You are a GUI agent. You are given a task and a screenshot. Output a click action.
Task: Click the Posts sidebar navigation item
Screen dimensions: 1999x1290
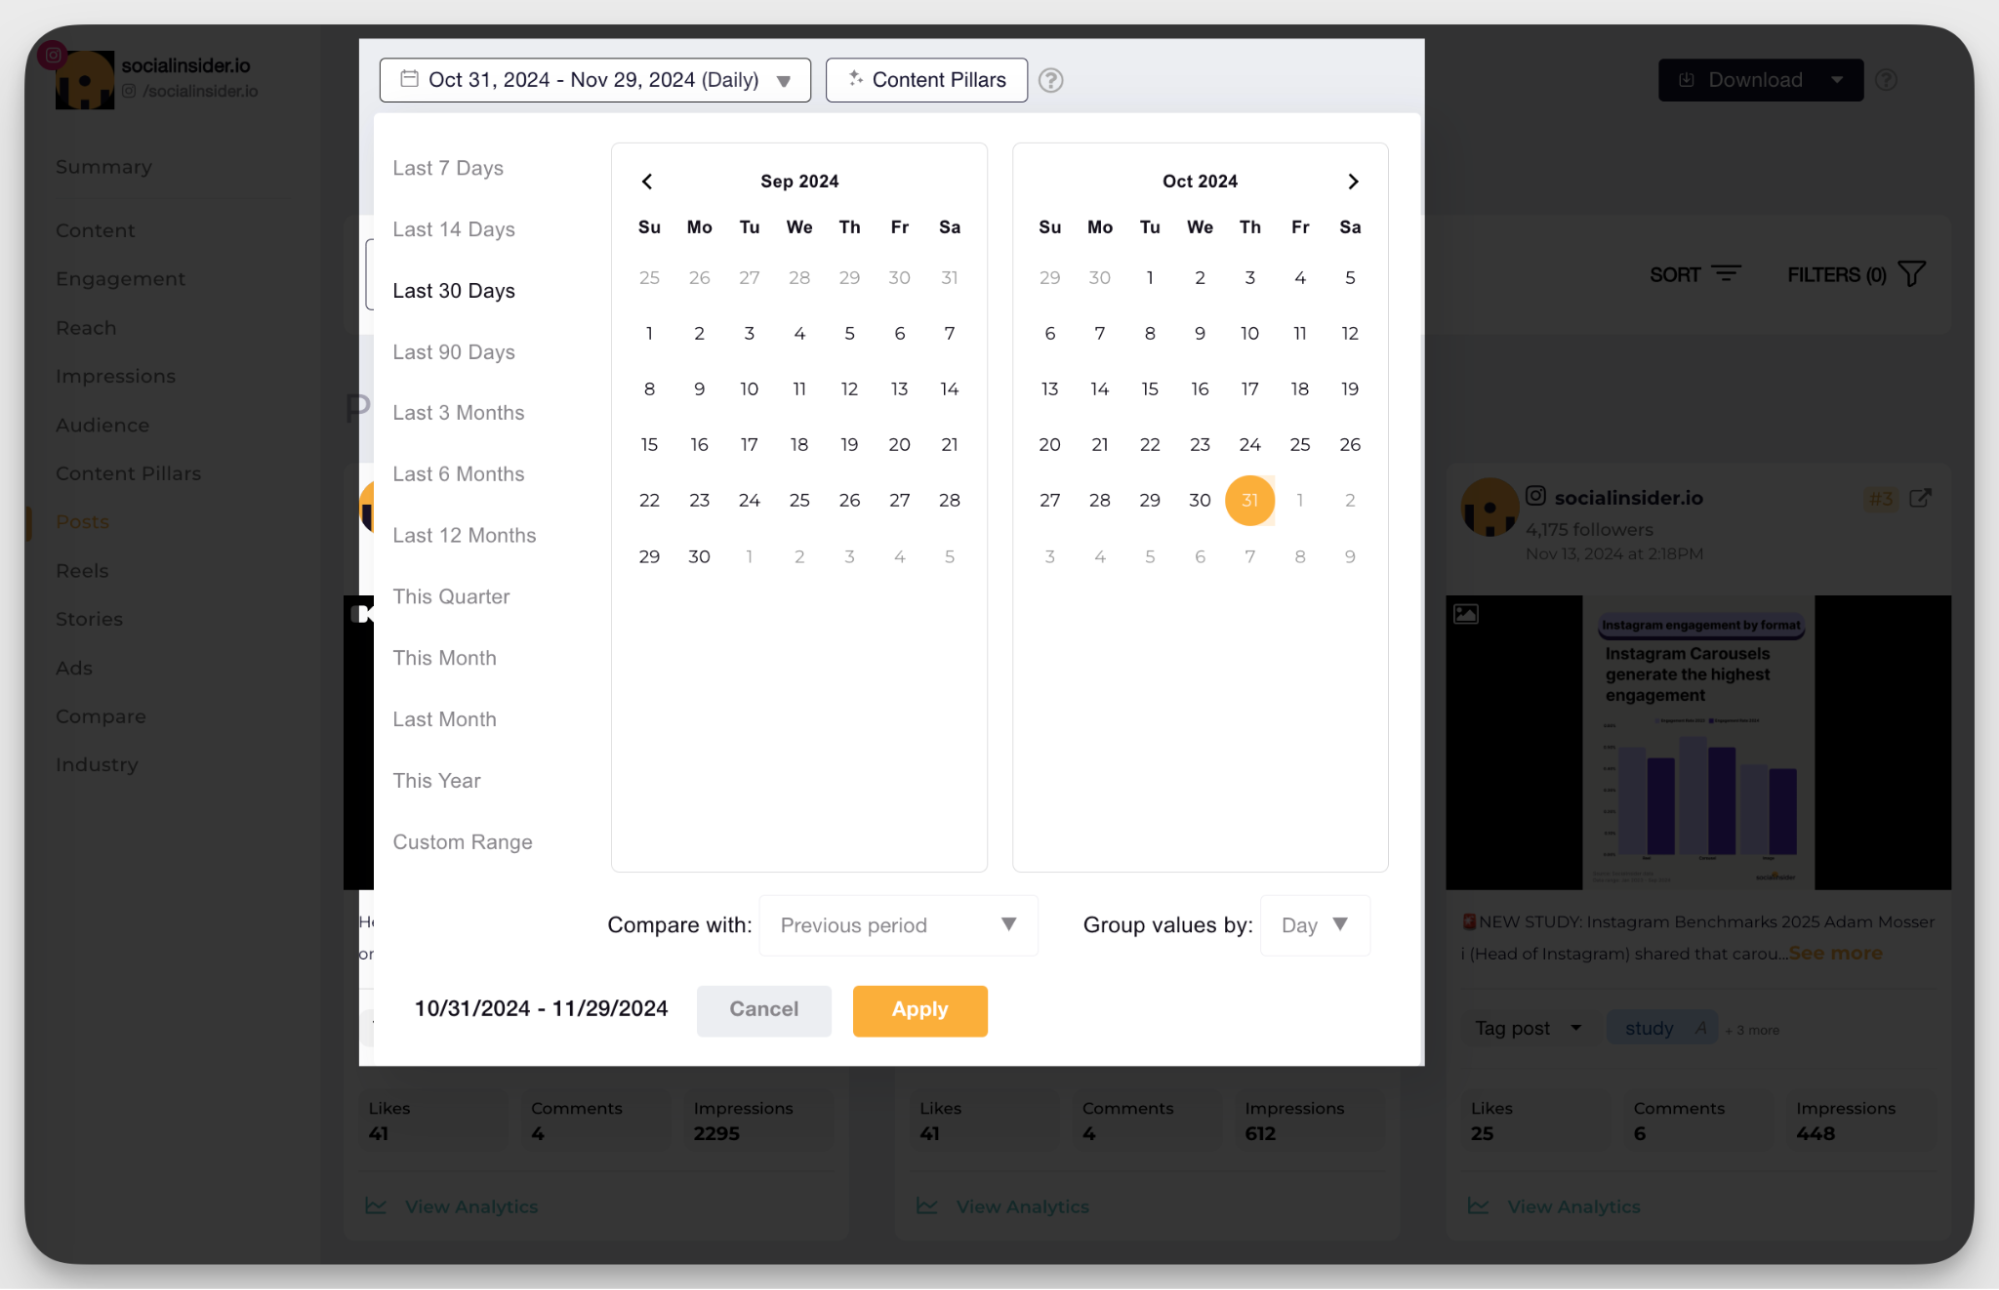coord(82,522)
